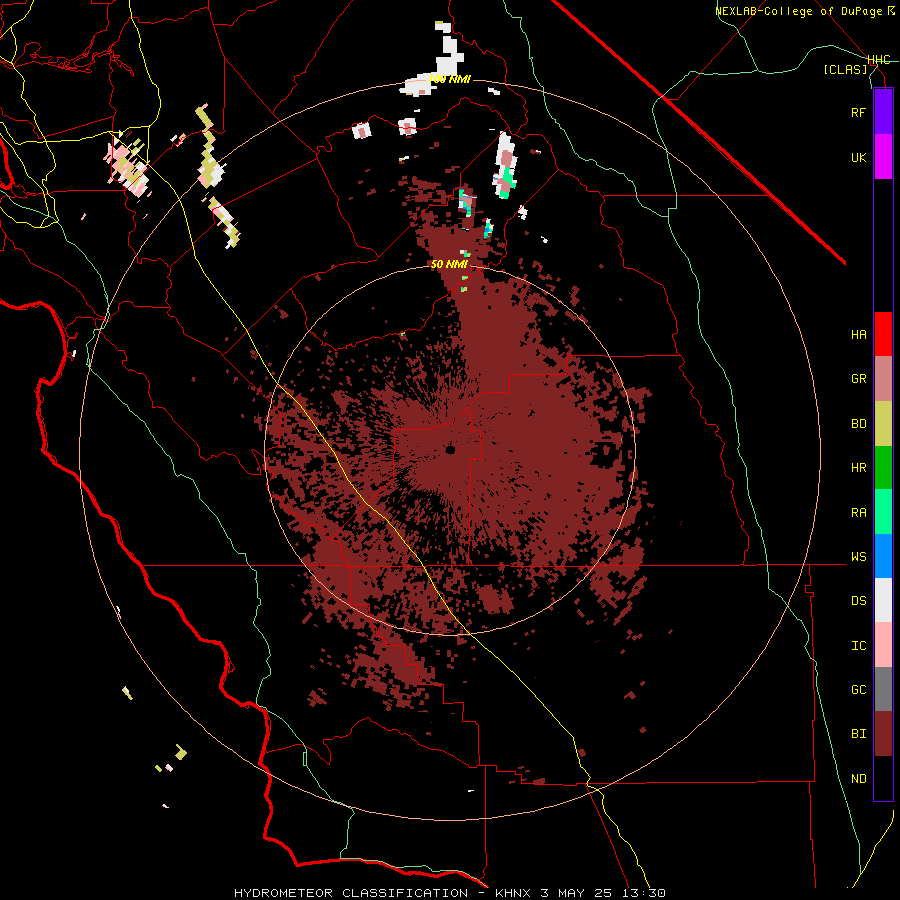
Task: Click the RA light green swatch
Action: point(883,512)
